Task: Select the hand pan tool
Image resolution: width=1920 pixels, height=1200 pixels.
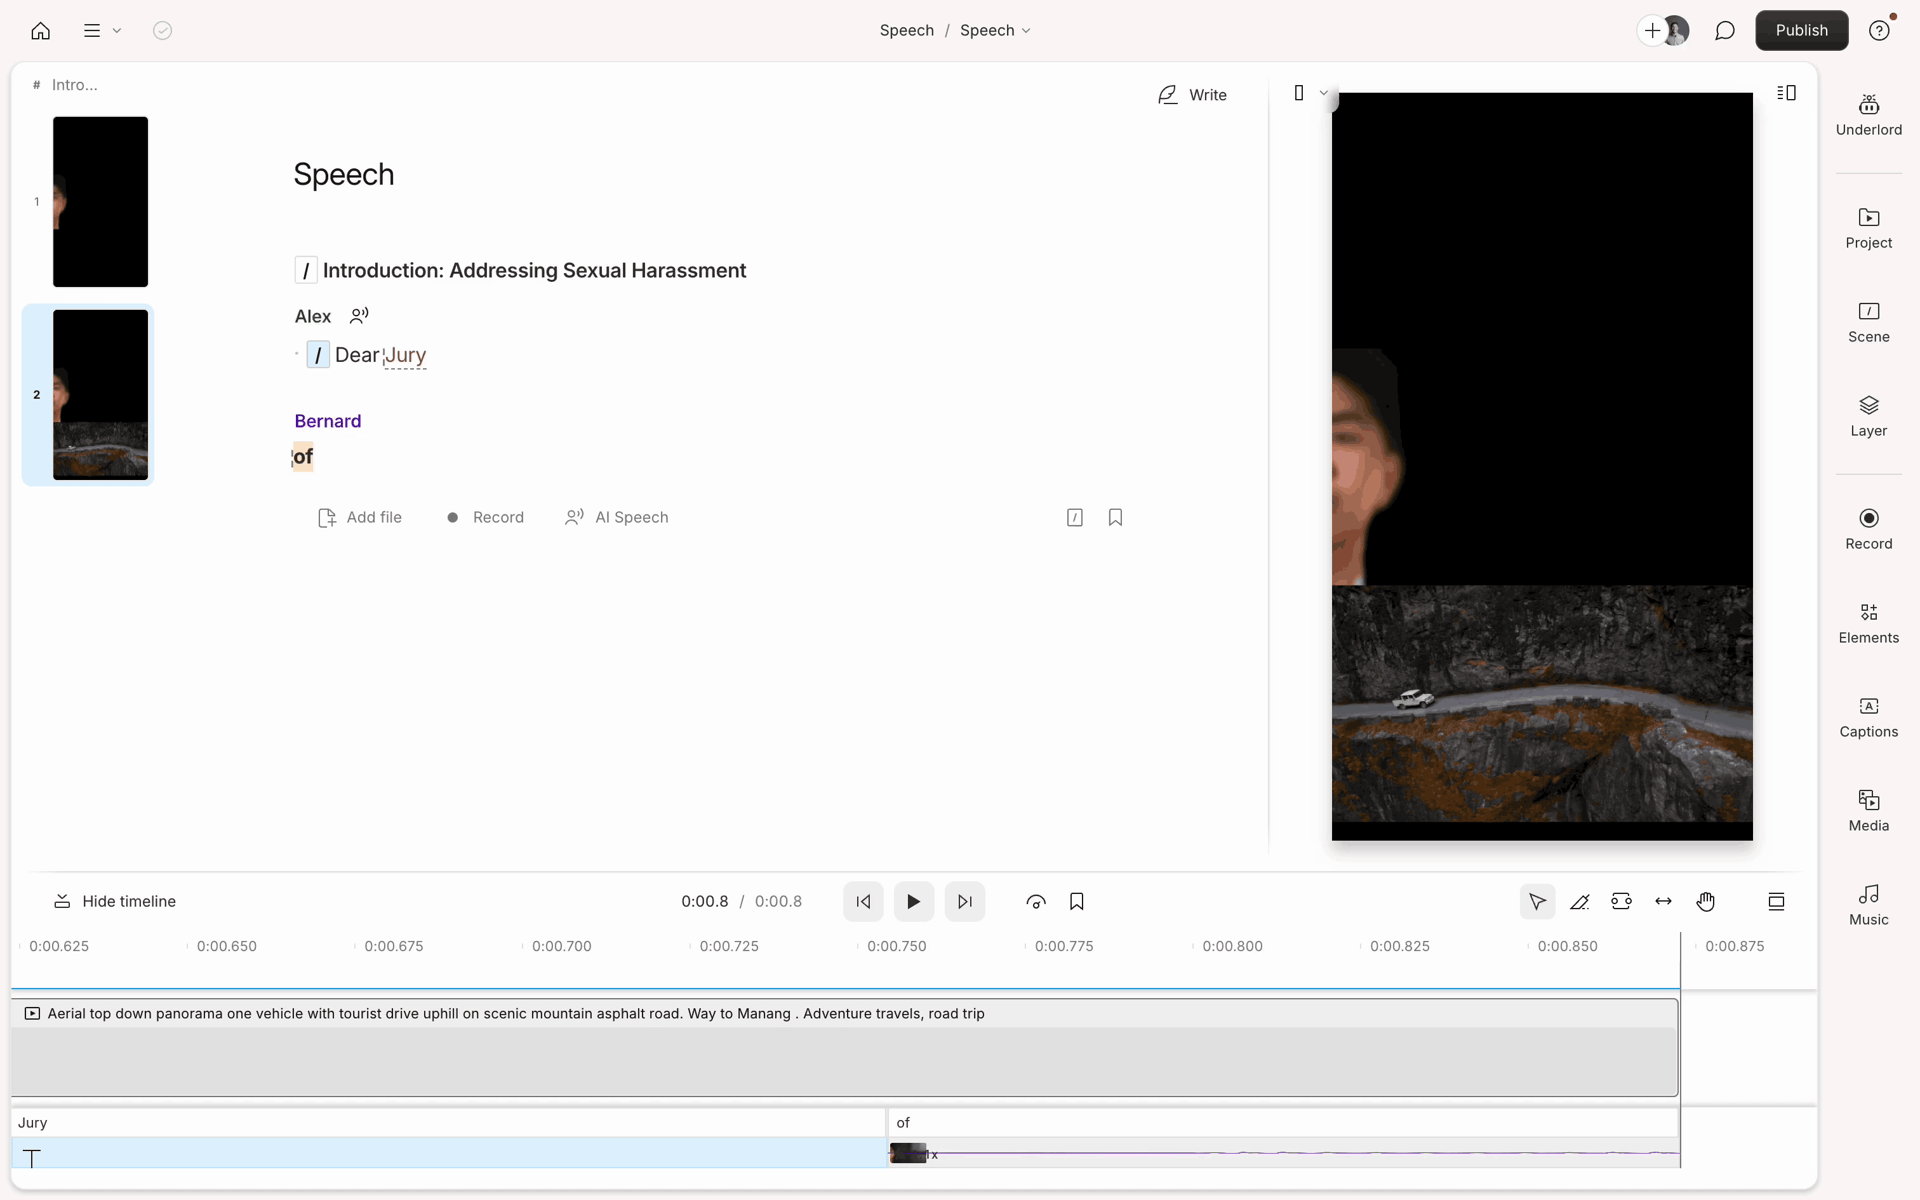Action: (x=1705, y=901)
